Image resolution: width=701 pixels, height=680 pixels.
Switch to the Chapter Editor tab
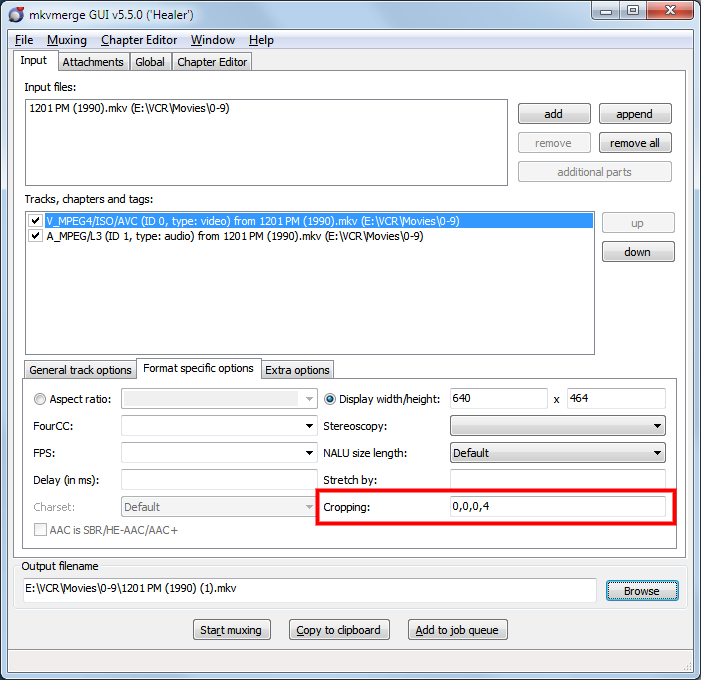click(212, 62)
